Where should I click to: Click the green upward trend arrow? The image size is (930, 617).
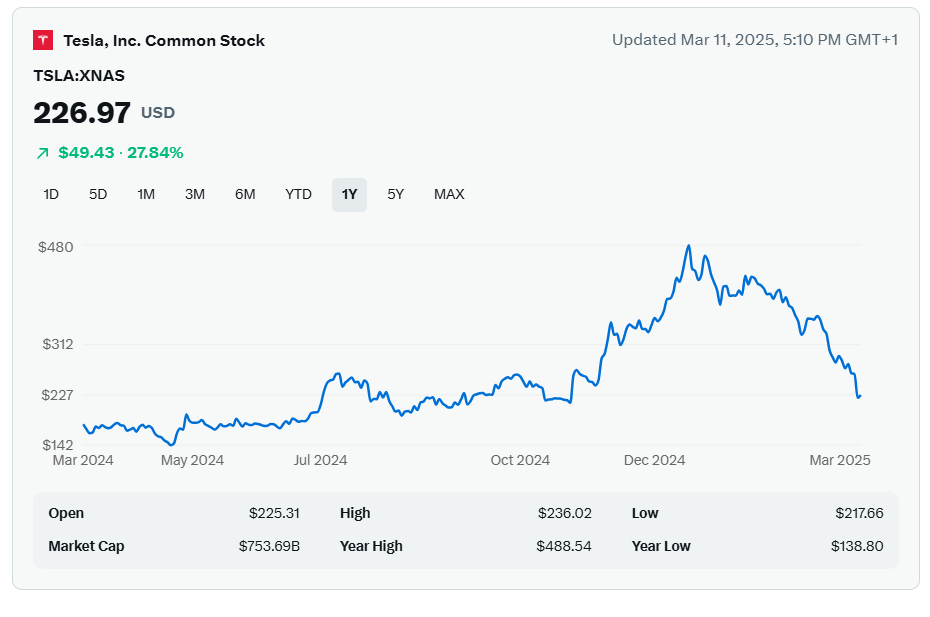point(42,153)
